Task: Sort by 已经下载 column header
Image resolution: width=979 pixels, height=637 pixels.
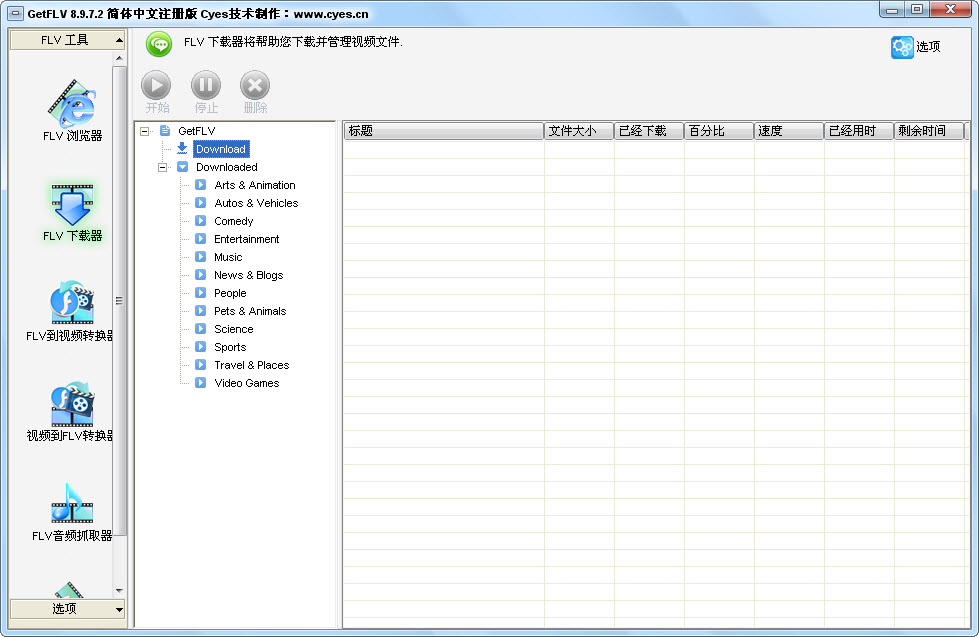Action: tap(649, 131)
